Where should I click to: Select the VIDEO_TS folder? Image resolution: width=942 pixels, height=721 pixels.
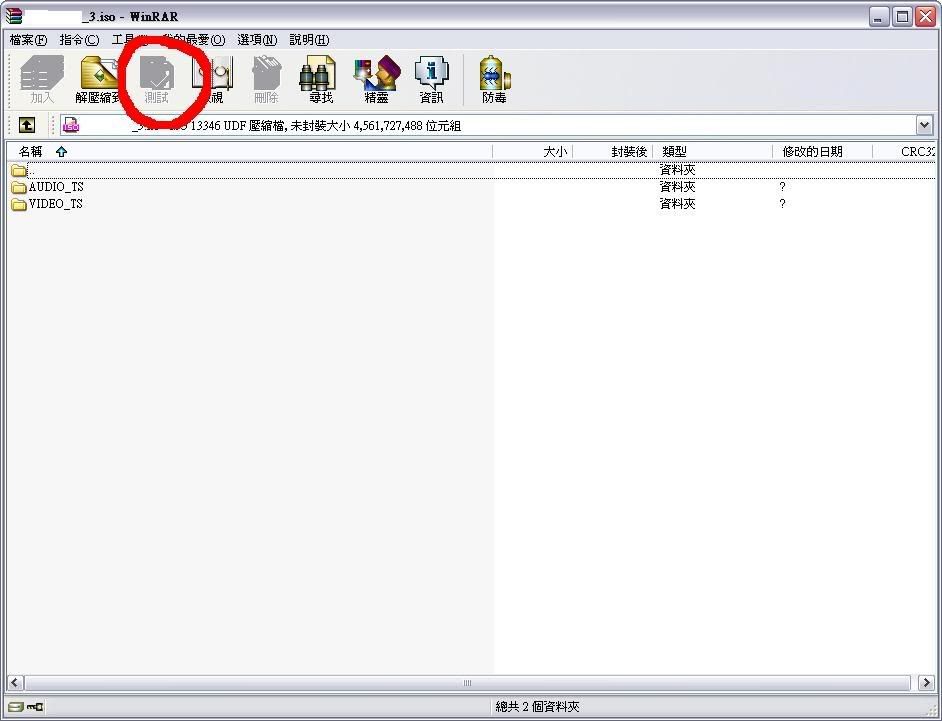pyautogui.click(x=55, y=204)
